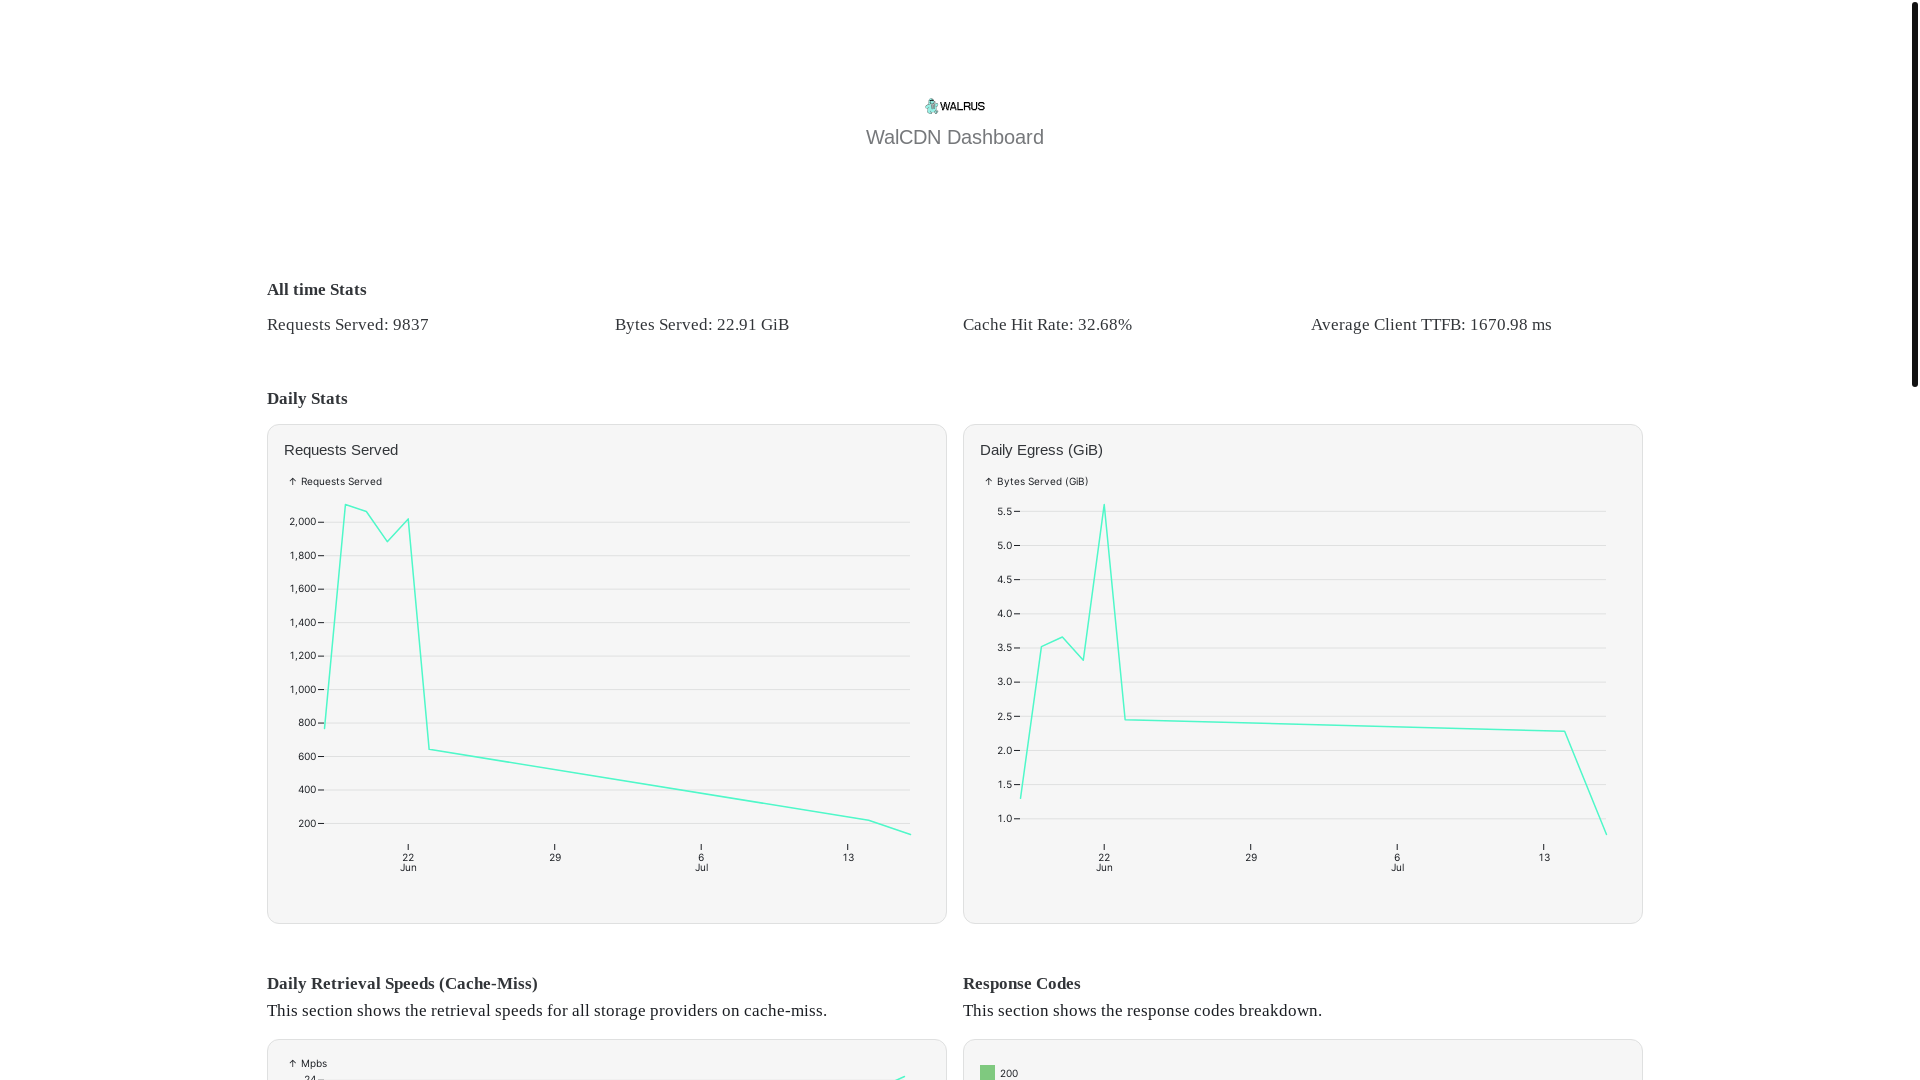Click Daily Retrieval Speeds (Cache-Miss) heading
The width and height of the screenshot is (1920, 1080).
(402, 984)
